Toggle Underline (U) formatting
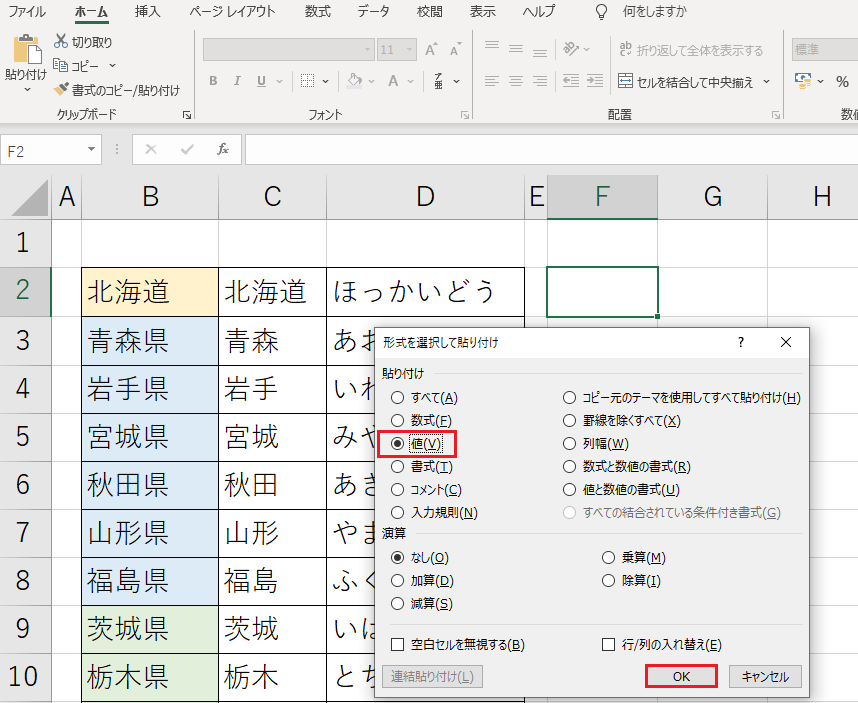 click(x=262, y=81)
